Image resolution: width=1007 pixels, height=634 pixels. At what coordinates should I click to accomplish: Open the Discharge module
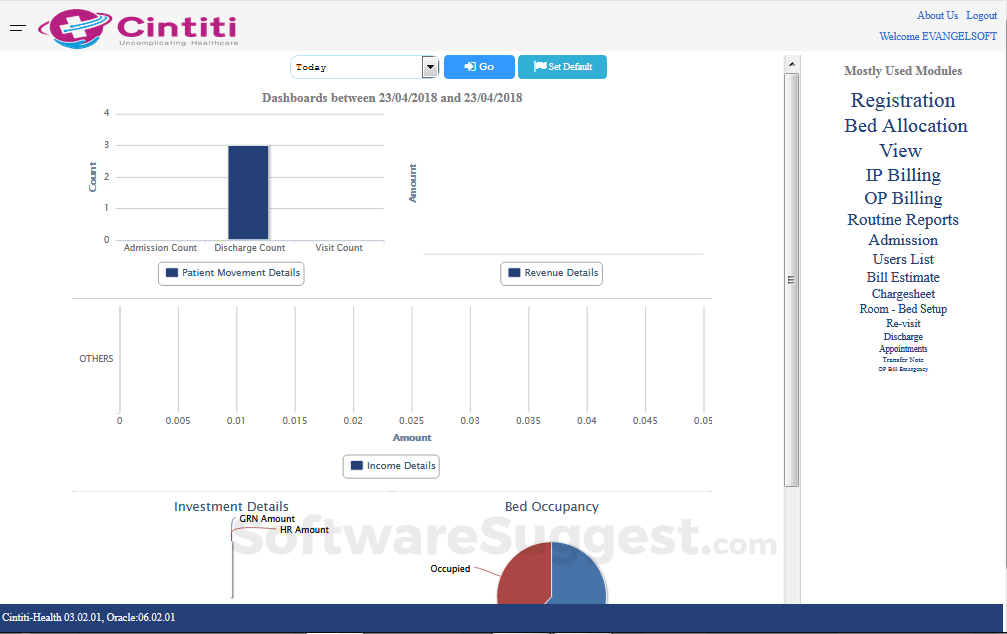click(902, 336)
